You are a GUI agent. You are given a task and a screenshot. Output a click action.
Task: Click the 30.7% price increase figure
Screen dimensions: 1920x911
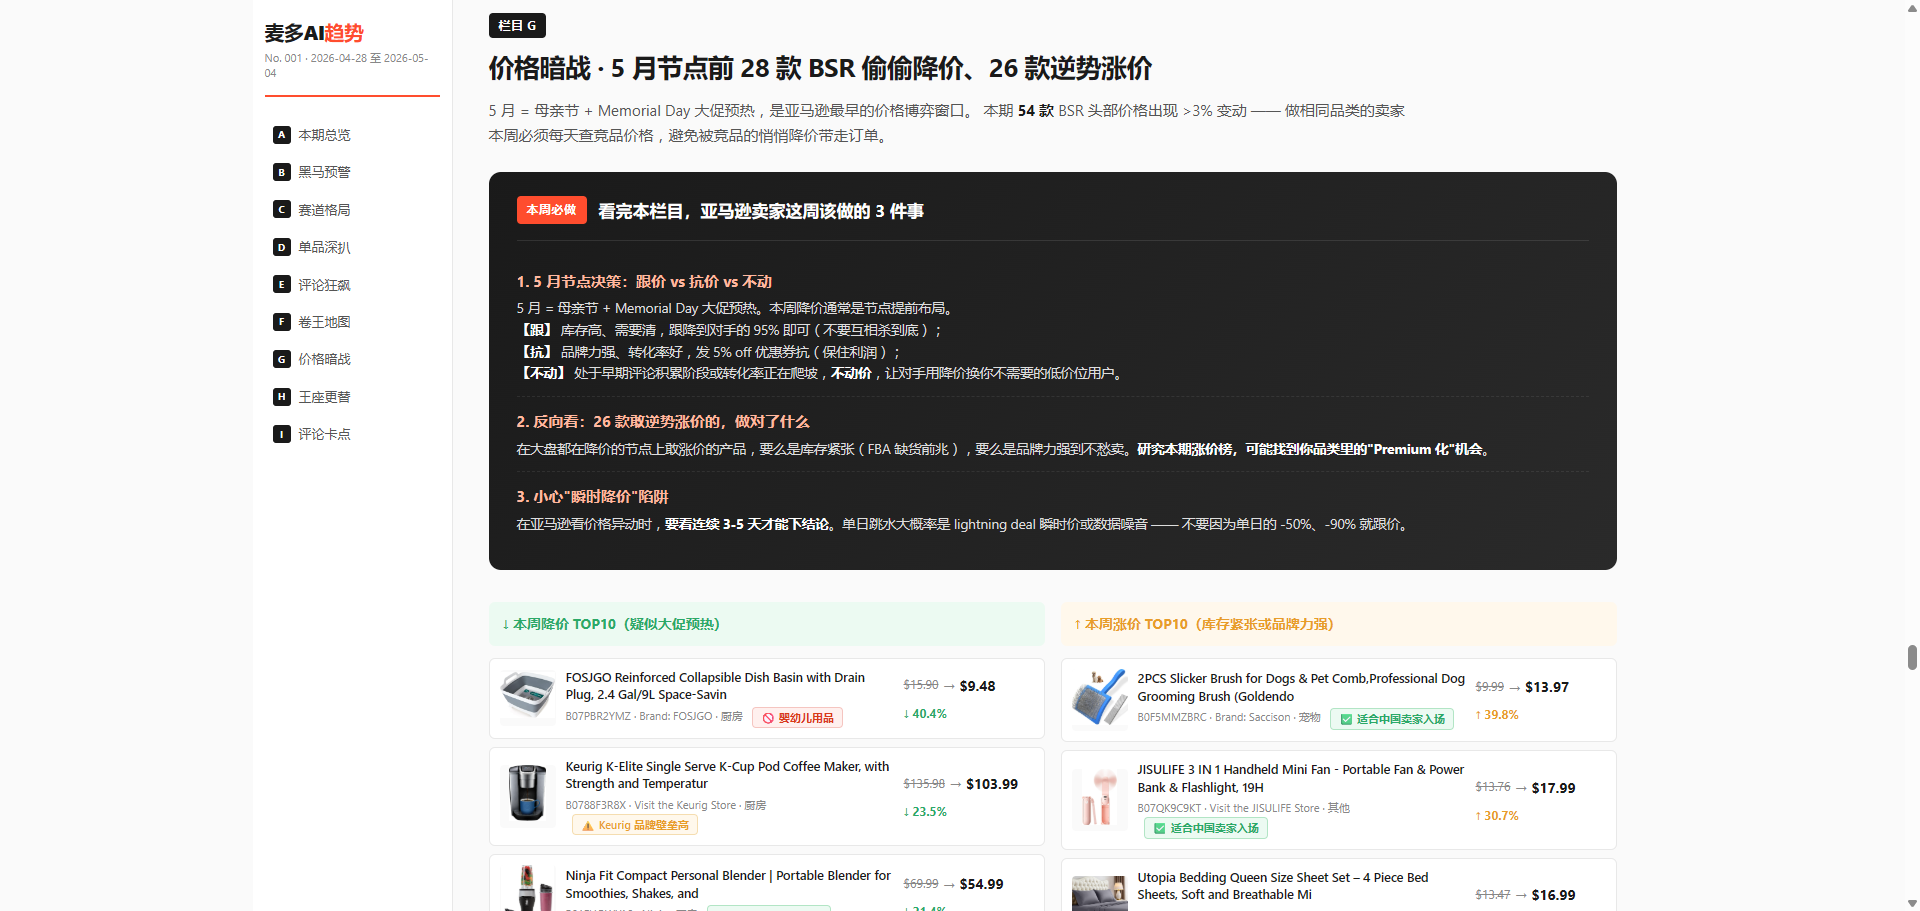[1497, 816]
